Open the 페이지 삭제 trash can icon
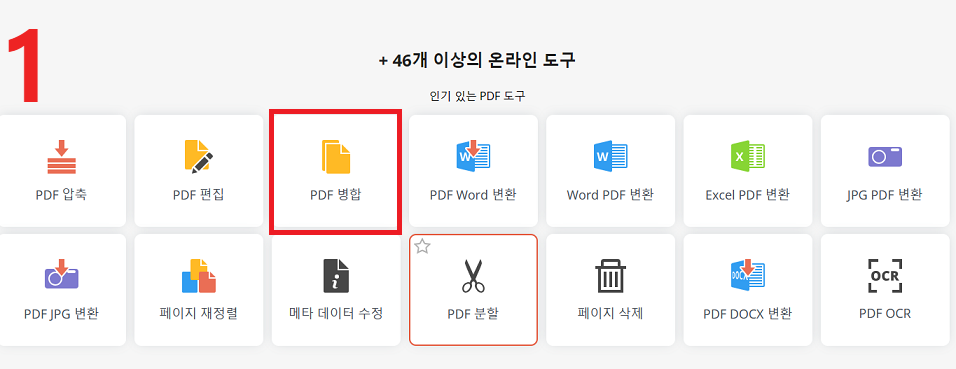This screenshot has width=956, height=369. (610, 276)
